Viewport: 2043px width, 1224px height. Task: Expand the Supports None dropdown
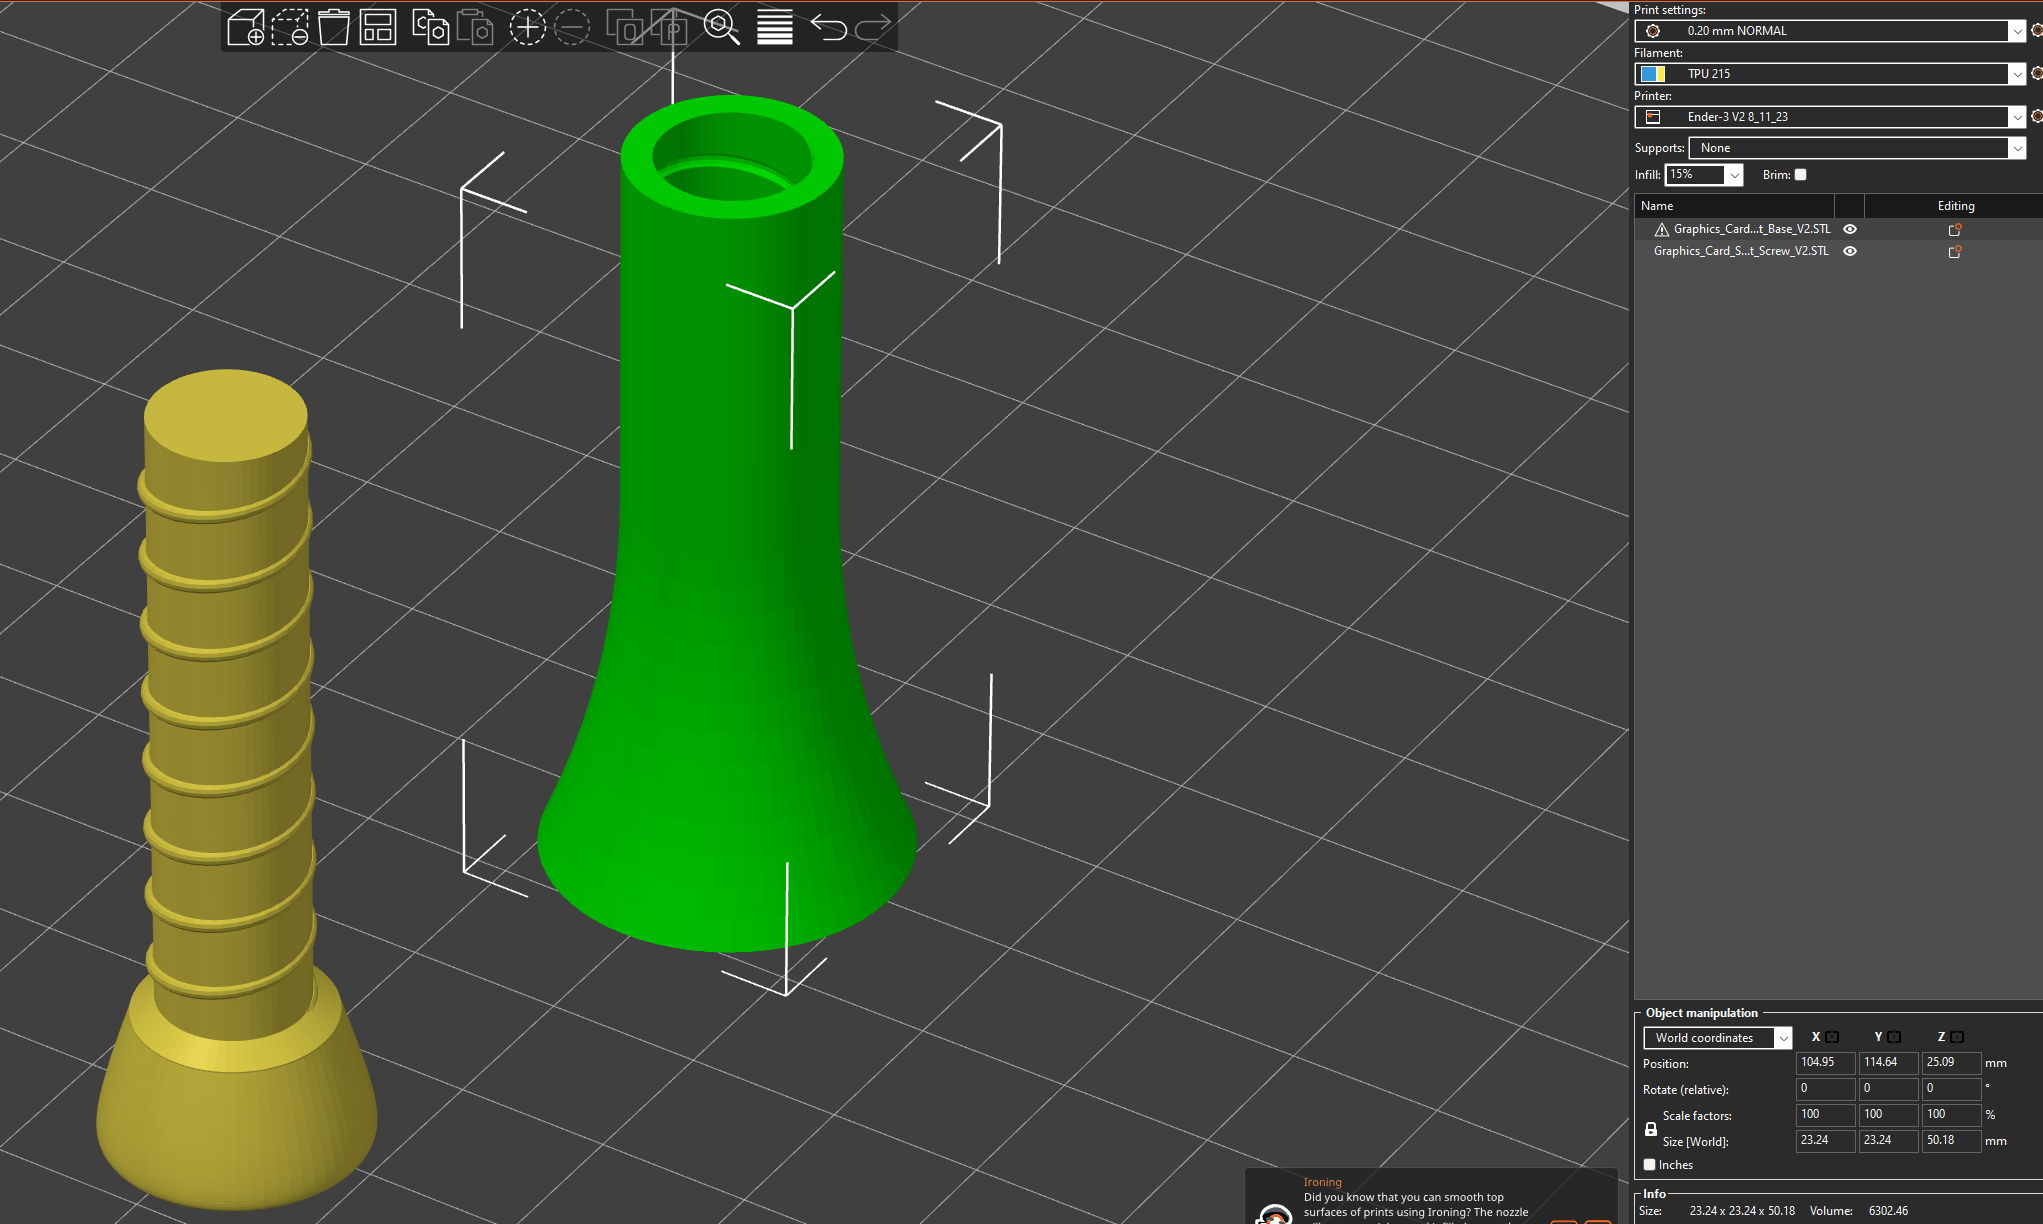point(1858,148)
